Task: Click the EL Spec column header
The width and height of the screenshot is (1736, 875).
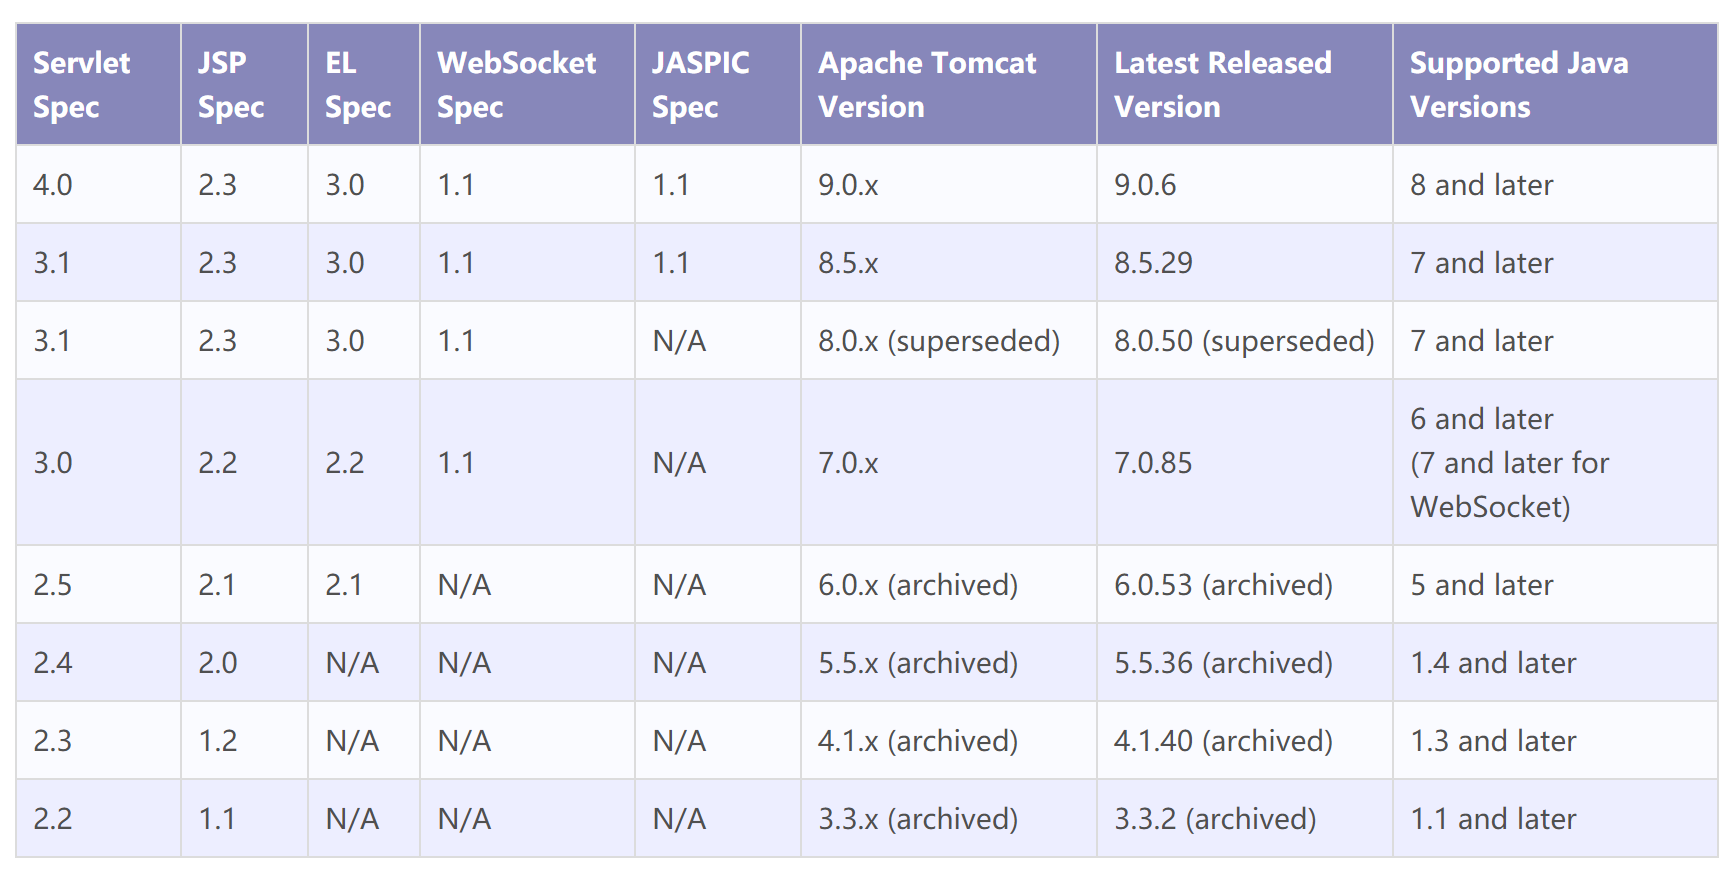Action: tap(357, 85)
